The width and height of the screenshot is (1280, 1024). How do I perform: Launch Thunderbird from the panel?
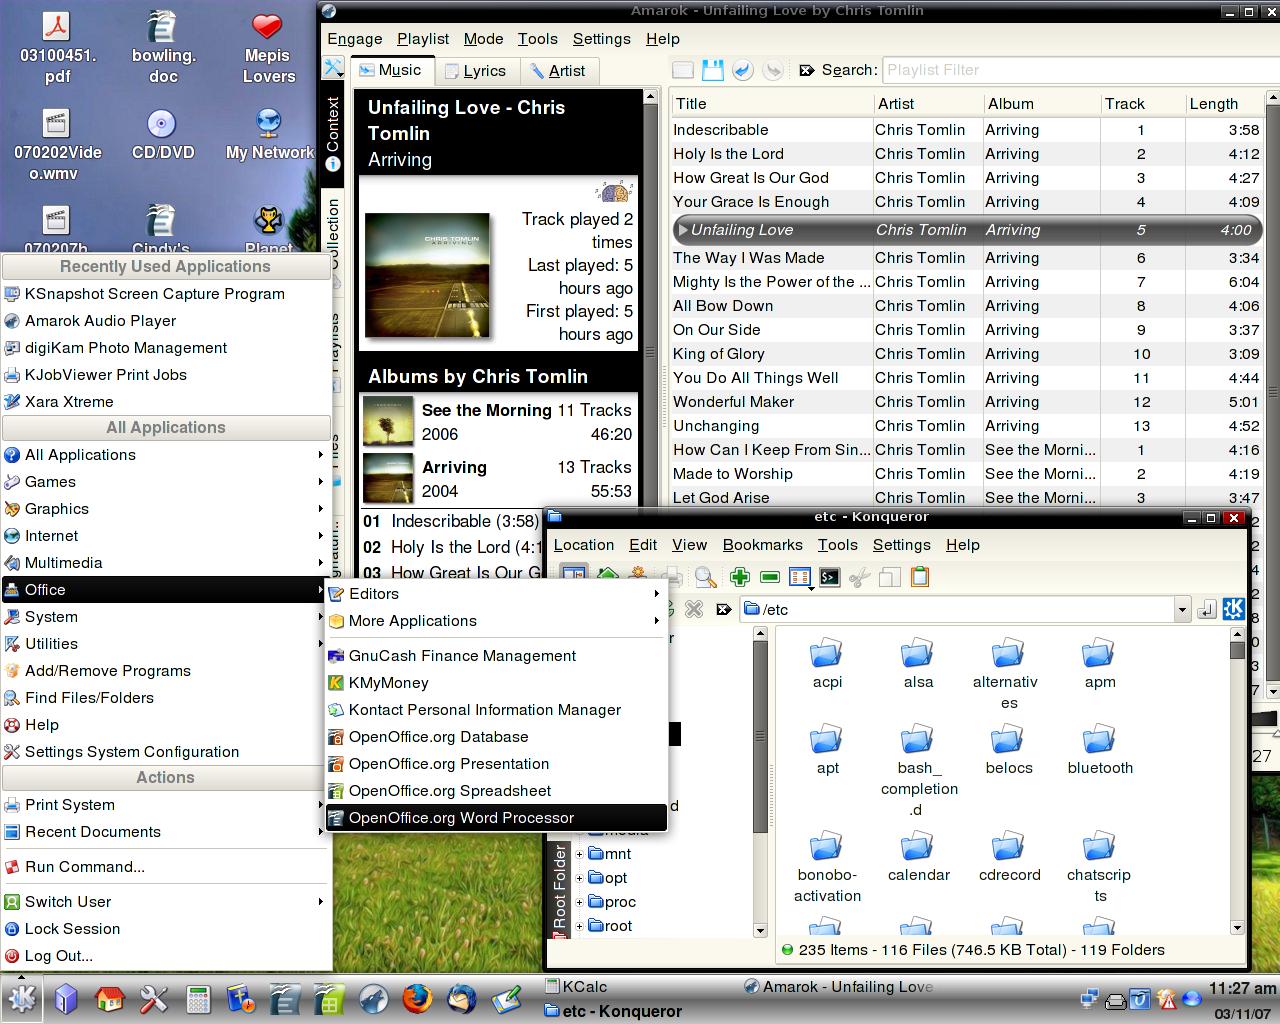pos(462,998)
